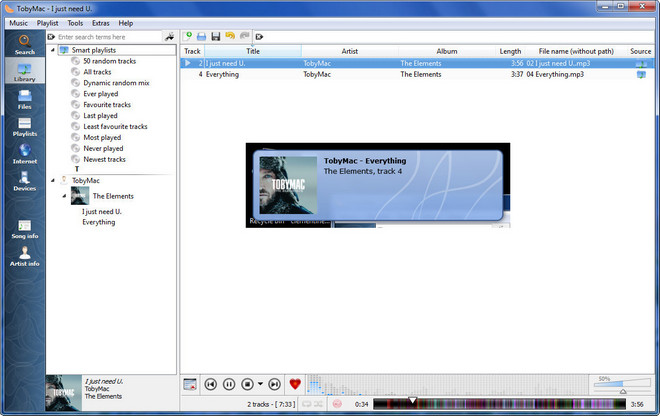Open the Music menu

(x=19, y=23)
